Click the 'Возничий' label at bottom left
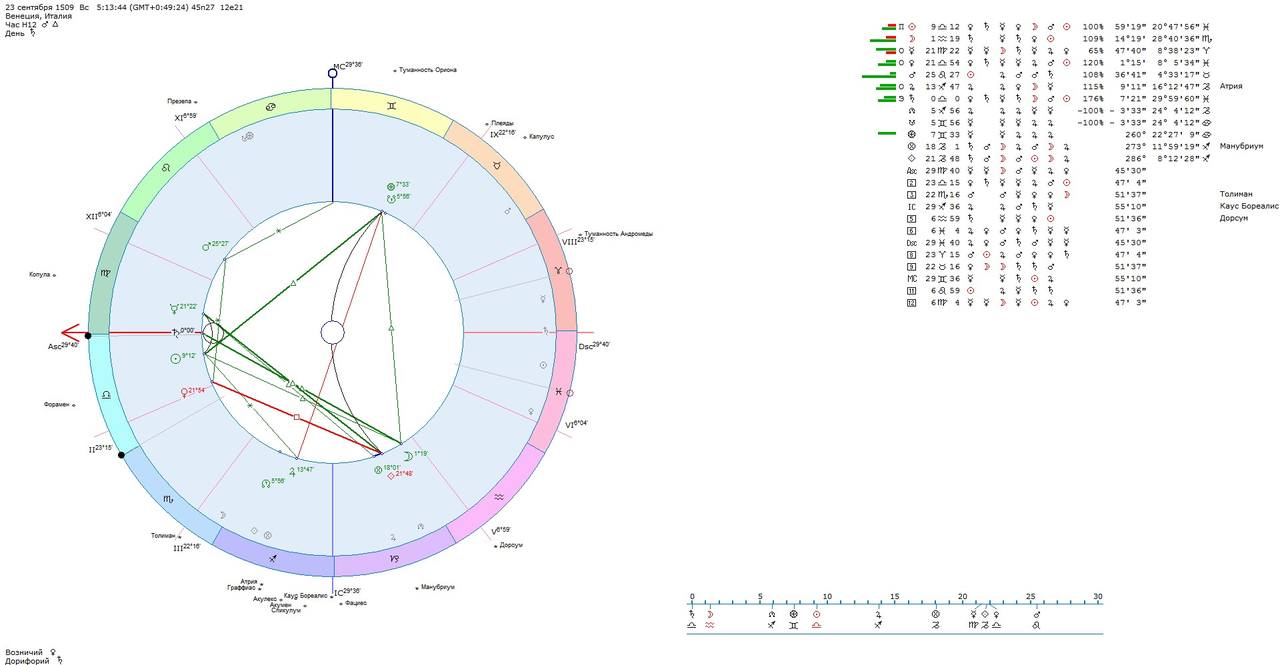 [23, 652]
